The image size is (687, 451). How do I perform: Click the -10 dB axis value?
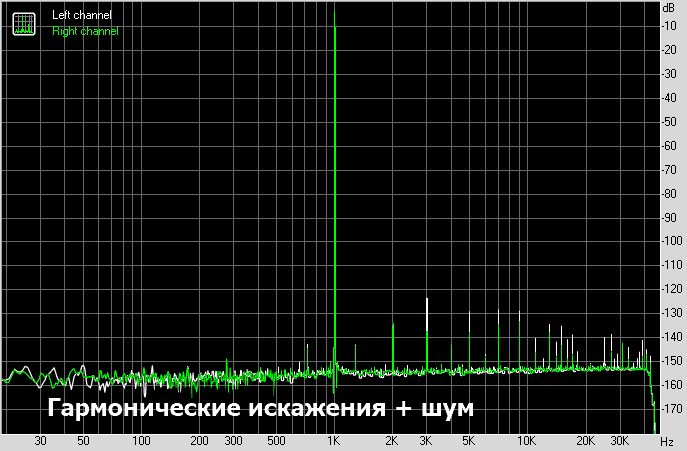coord(669,26)
